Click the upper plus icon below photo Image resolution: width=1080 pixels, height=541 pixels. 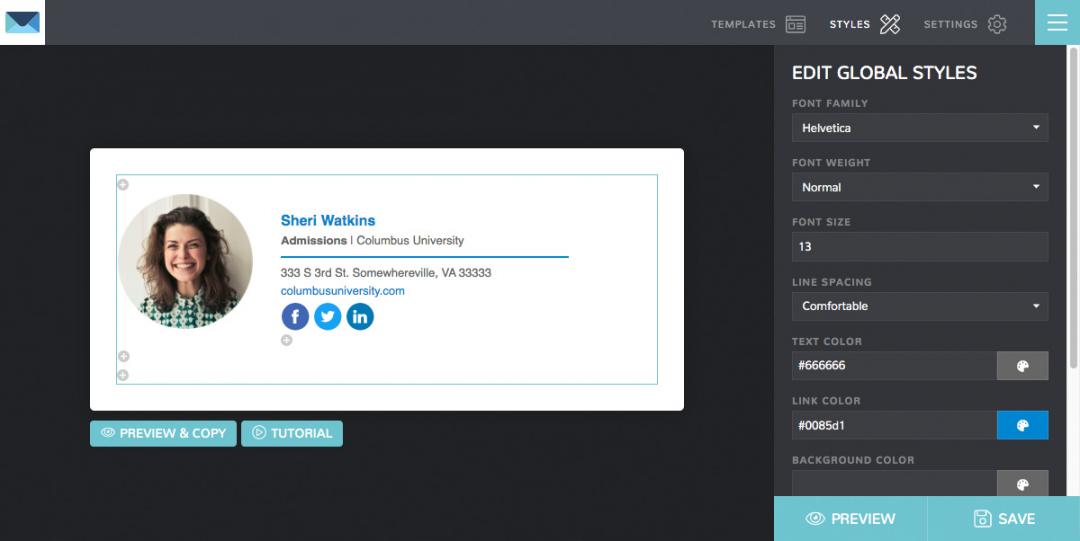point(124,356)
